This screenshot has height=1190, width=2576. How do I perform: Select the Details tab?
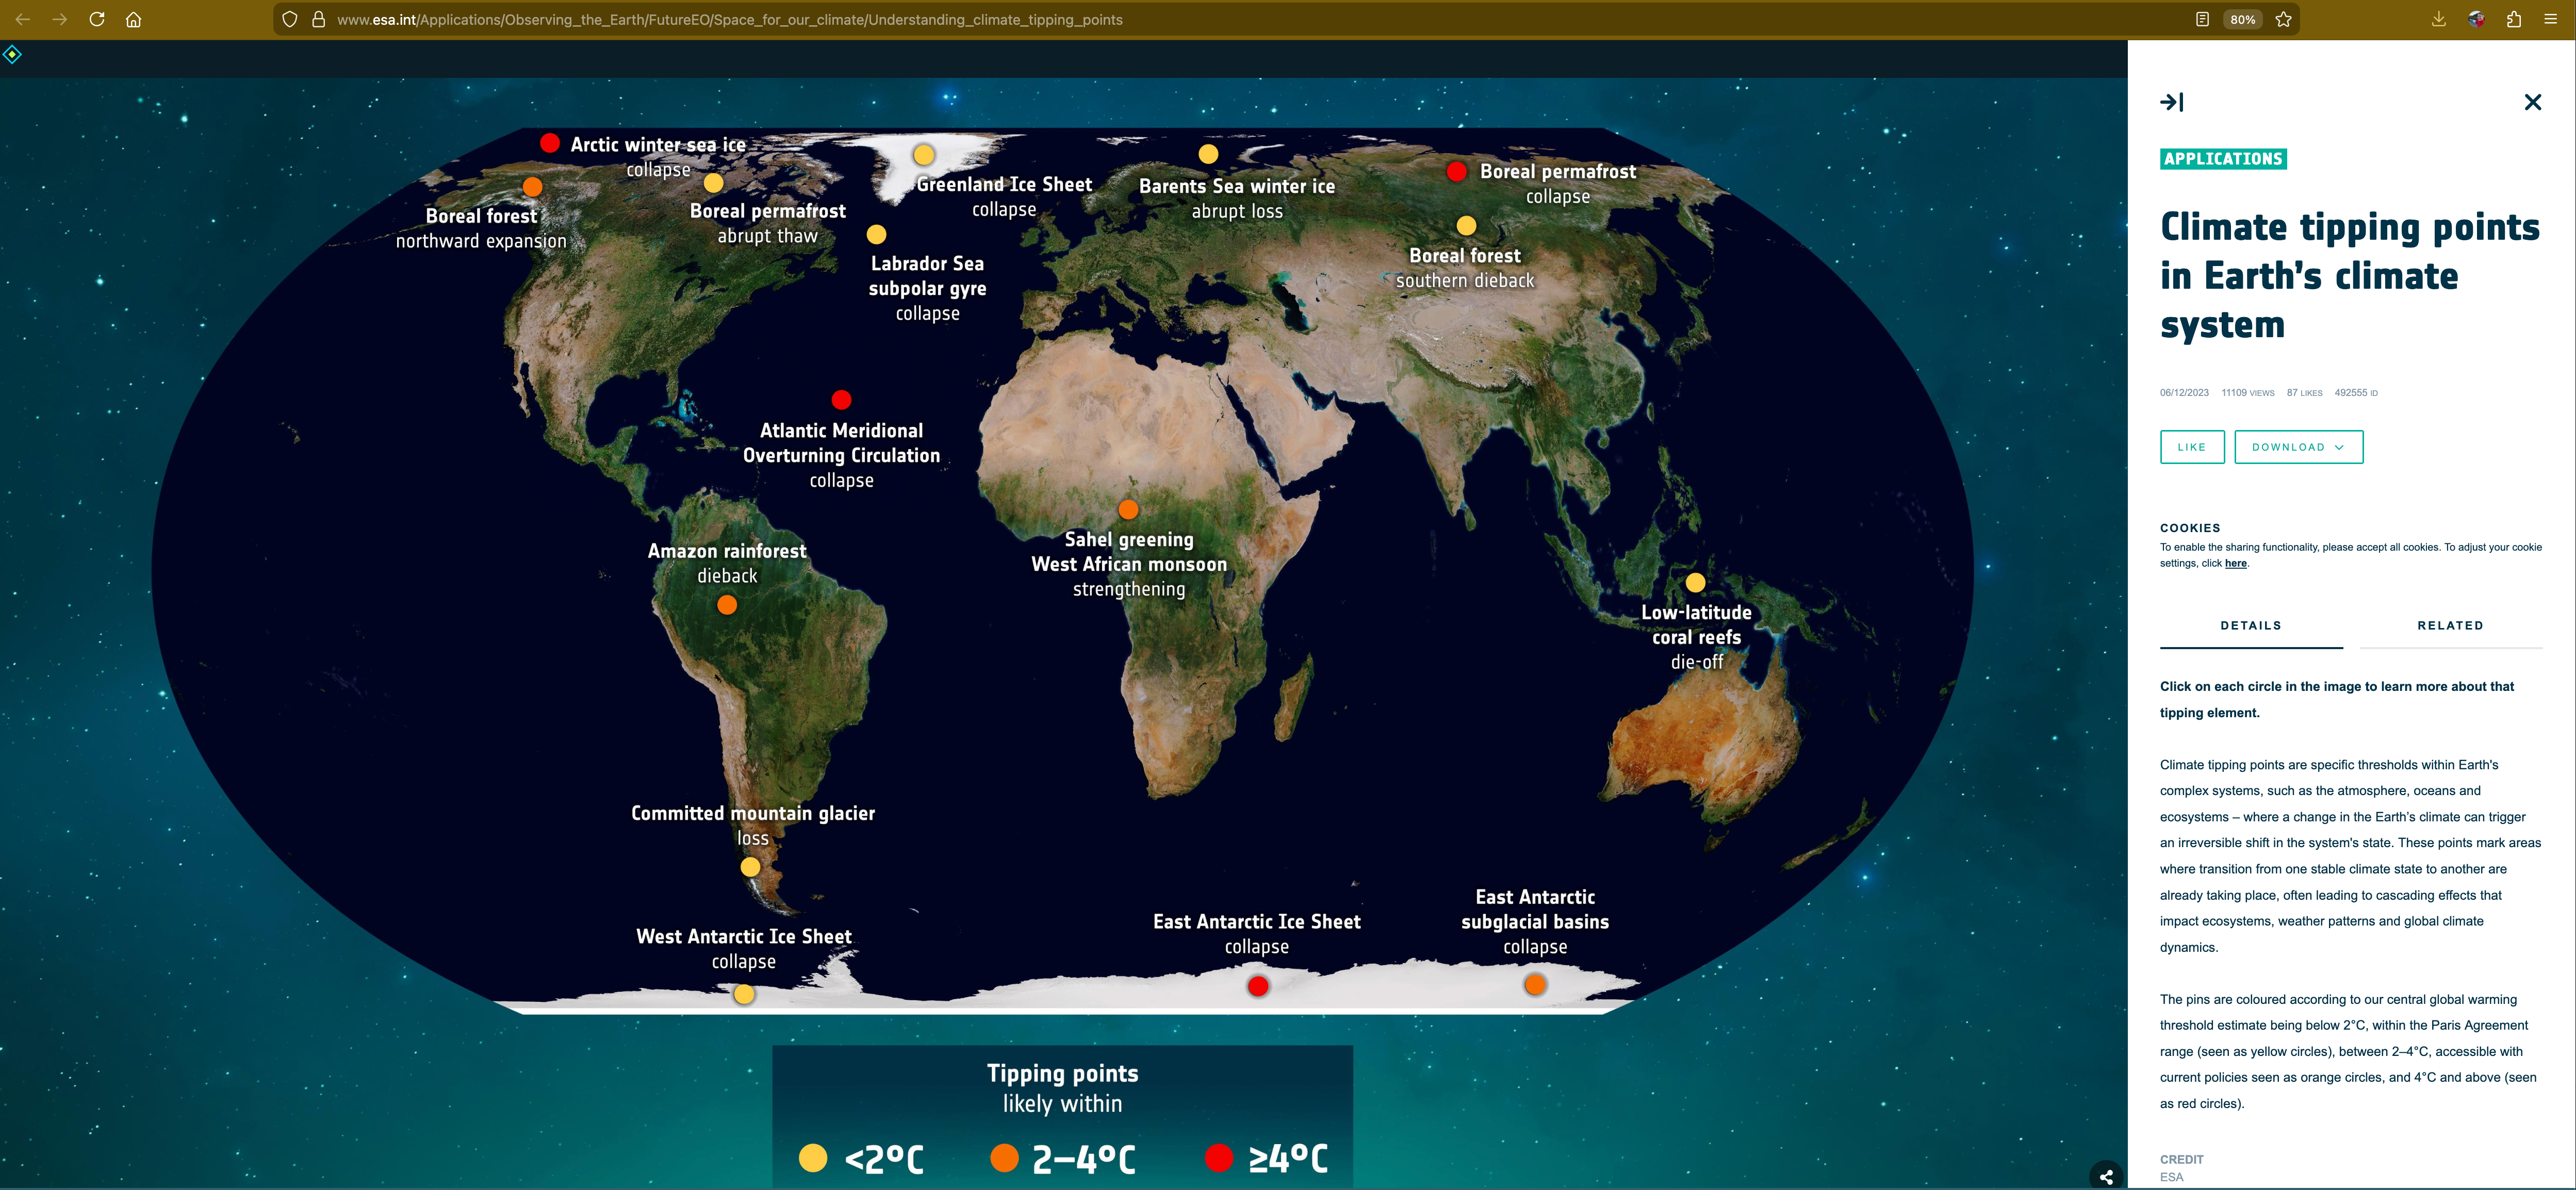click(2250, 626)
